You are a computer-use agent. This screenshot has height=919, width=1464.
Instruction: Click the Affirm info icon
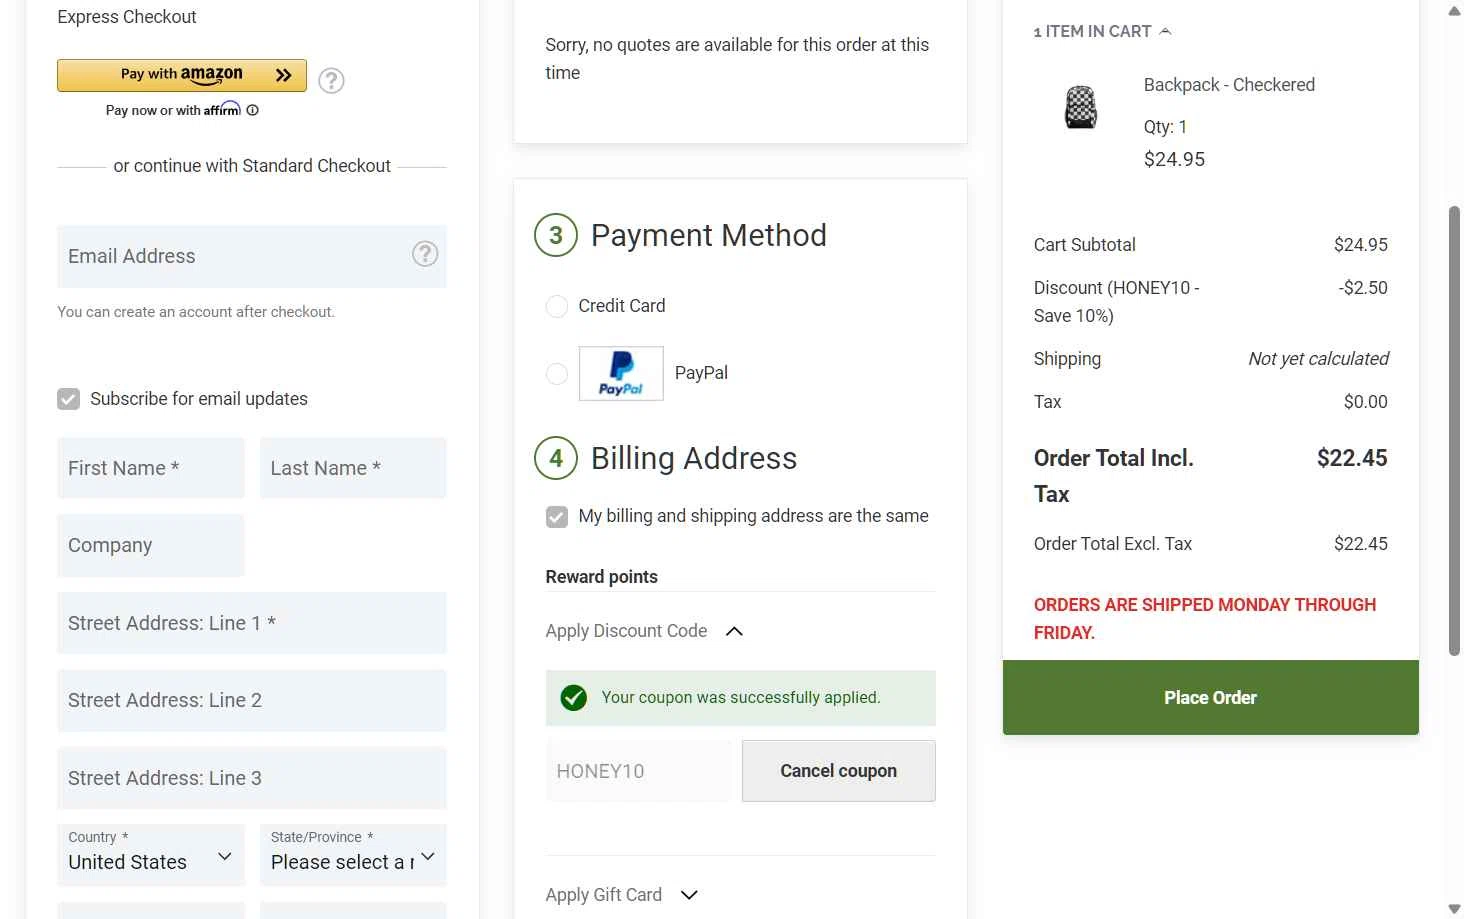253,110
